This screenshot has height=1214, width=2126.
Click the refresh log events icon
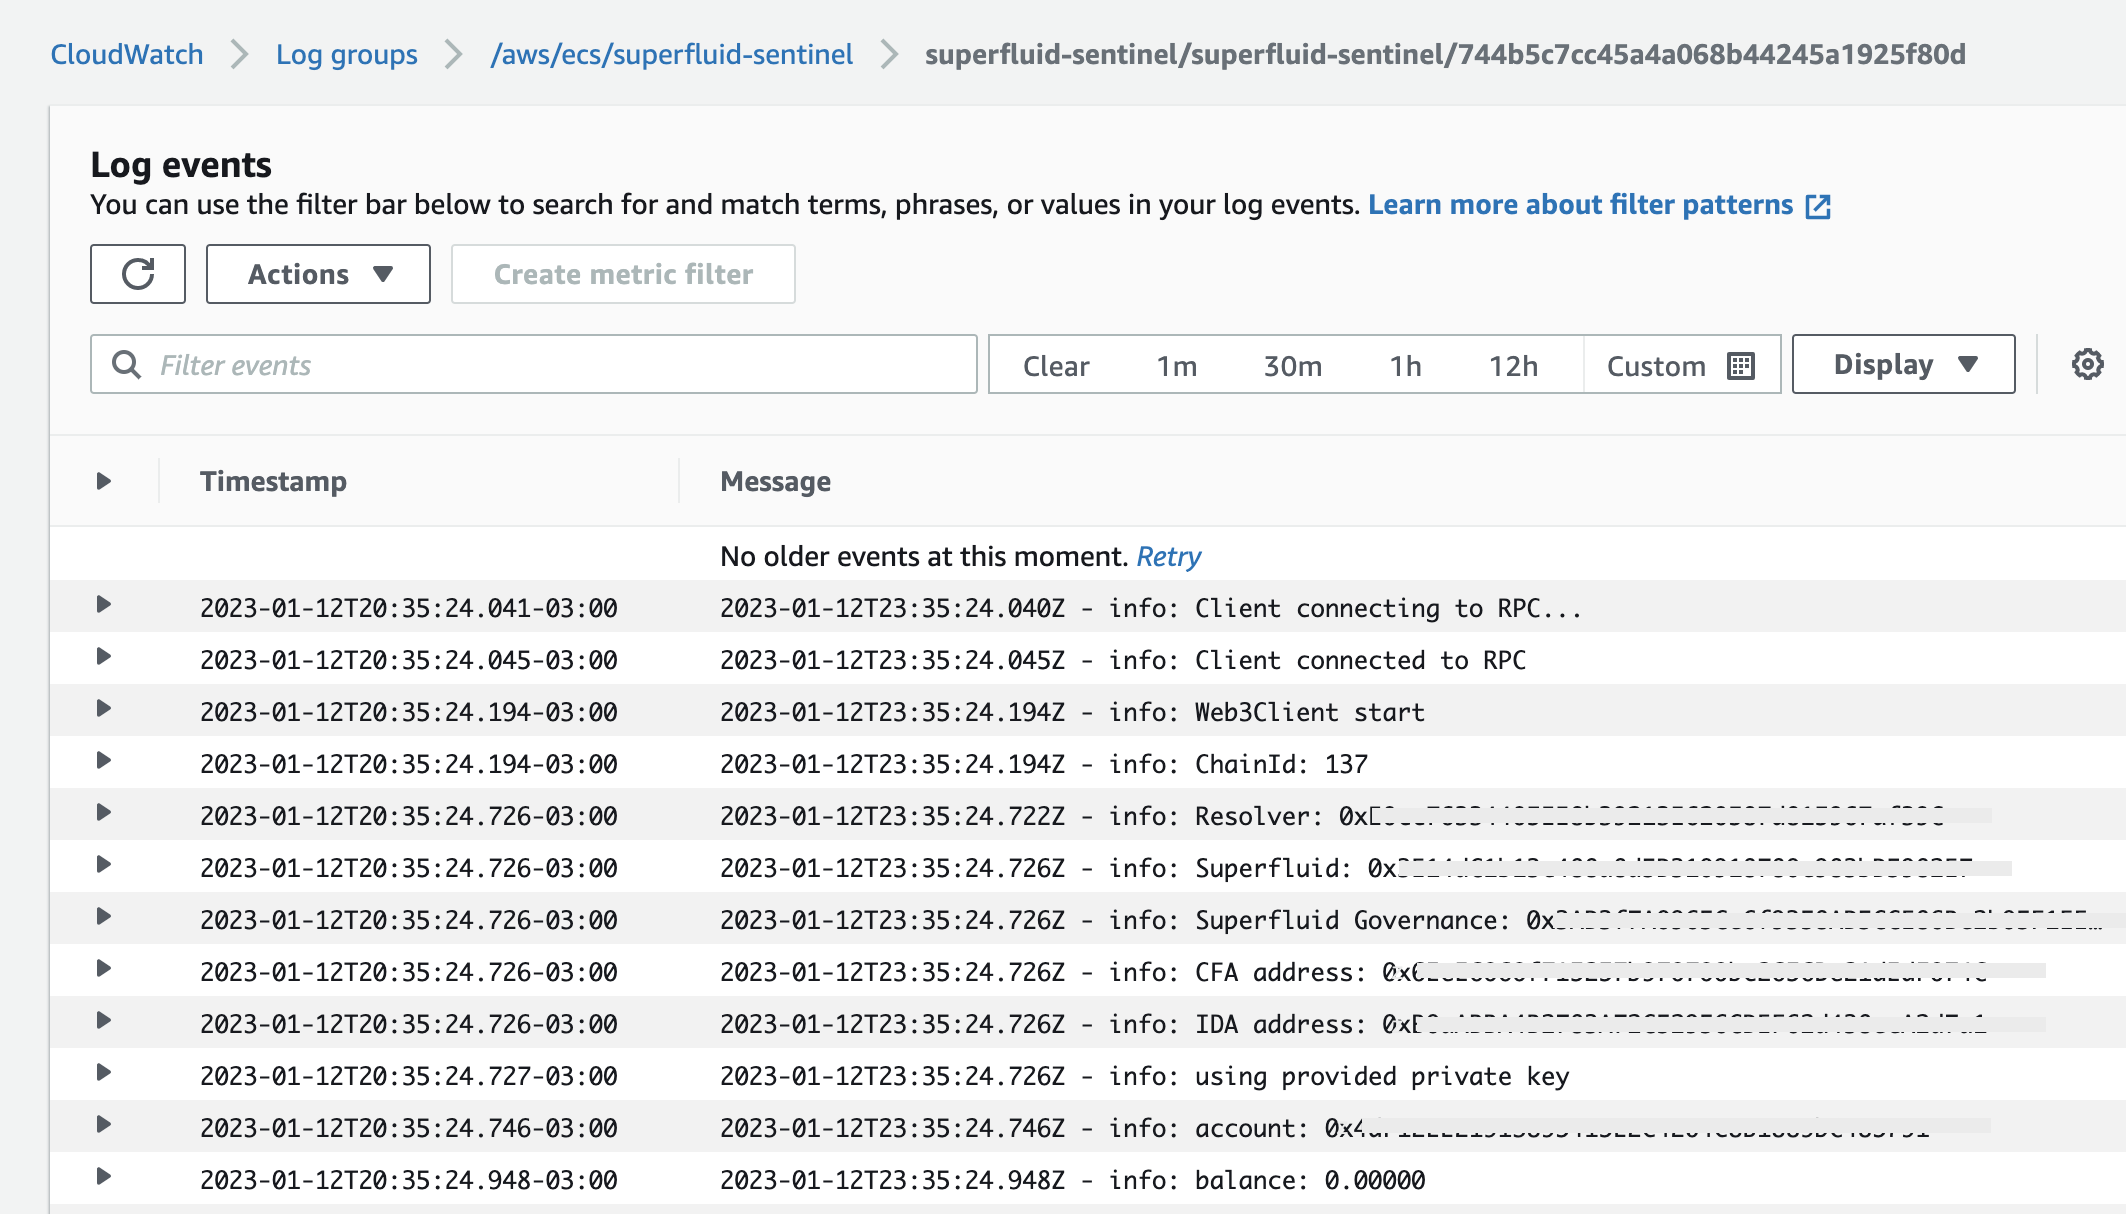pyautogui.click(x=138, y=274)
